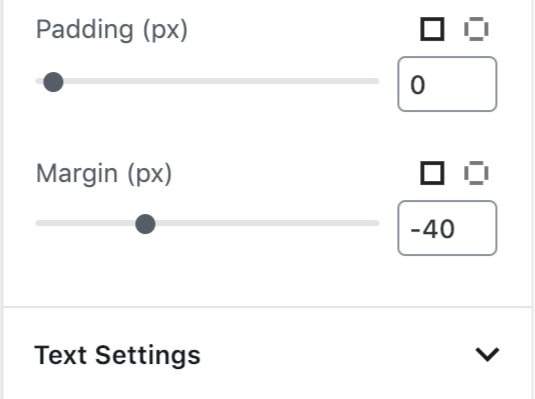The width and height of the screenshot is (535, 399).
Task: Click the Padding value input box
Action: pos(447,84)
